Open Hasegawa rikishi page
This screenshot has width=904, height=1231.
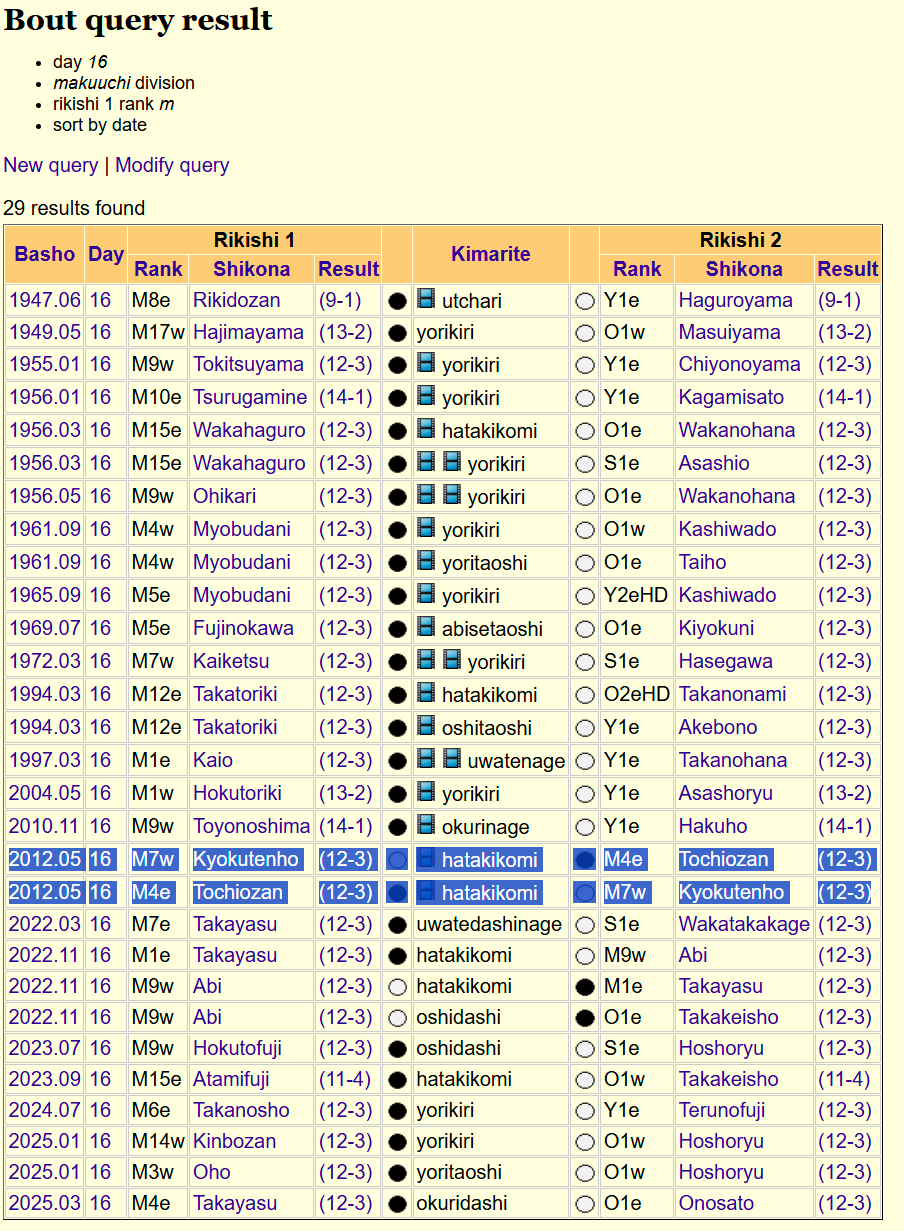(726, 661)
